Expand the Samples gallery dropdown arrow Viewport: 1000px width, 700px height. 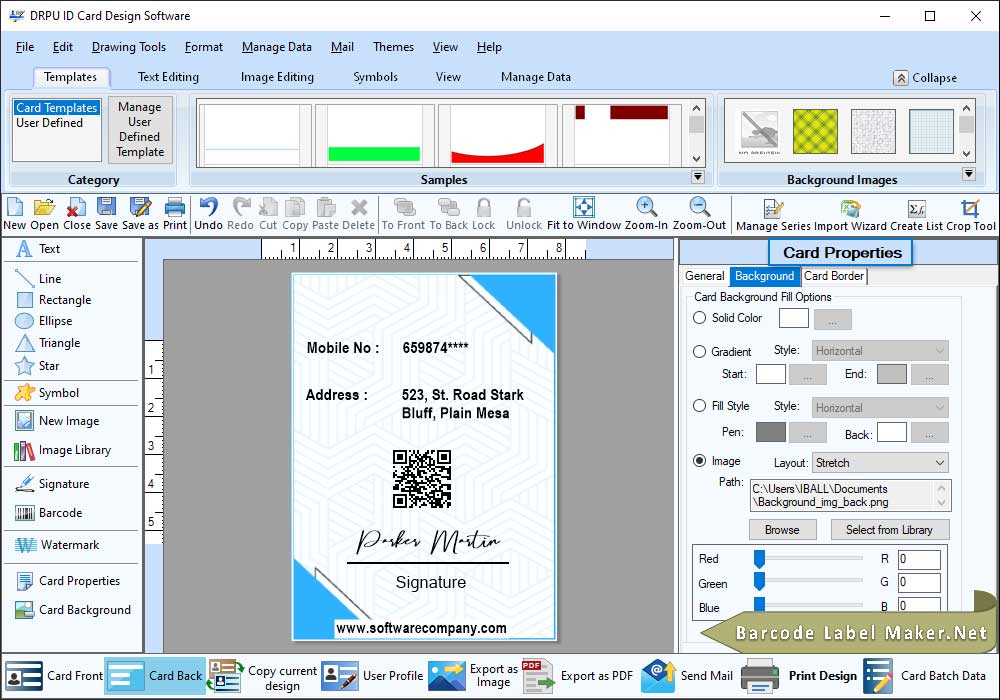tap(698, 177)
